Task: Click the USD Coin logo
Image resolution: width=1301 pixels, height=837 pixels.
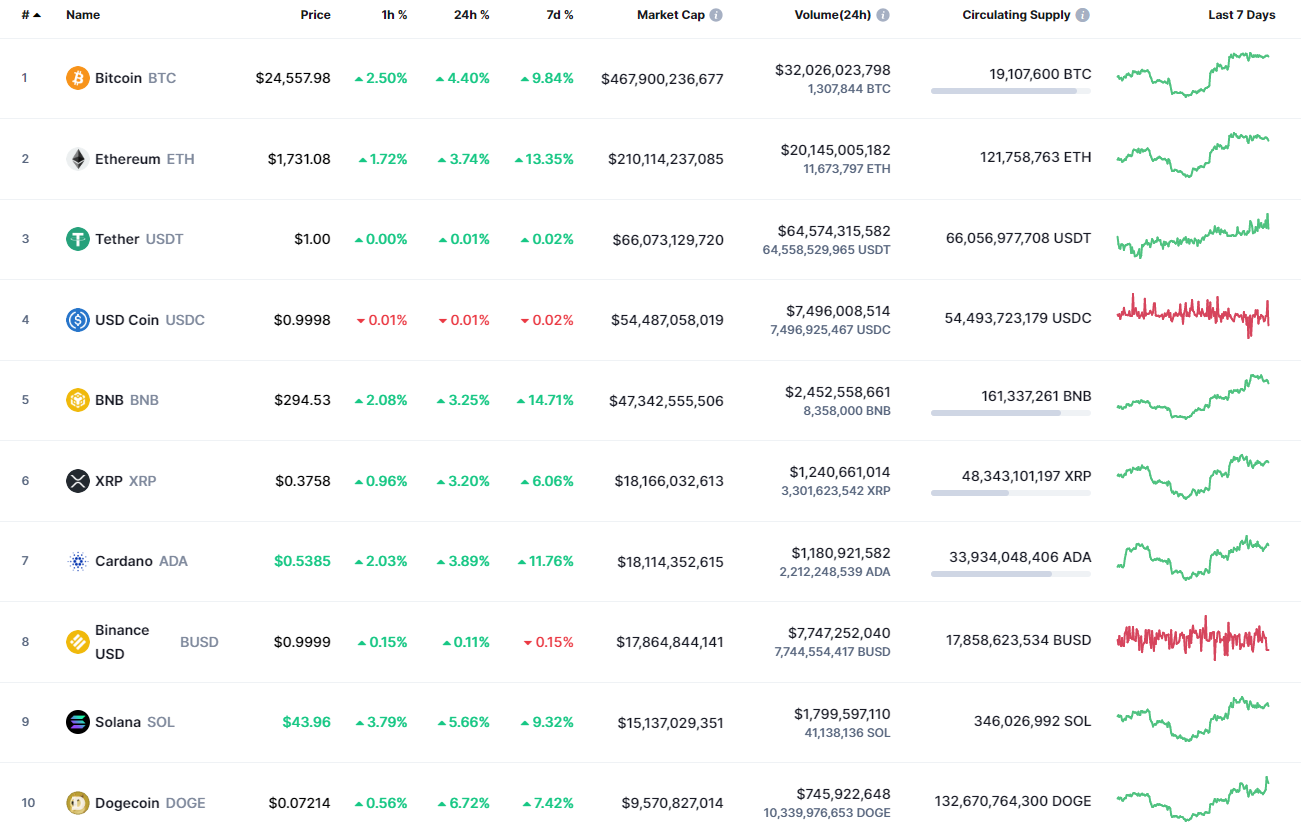Action: [77, 319]
